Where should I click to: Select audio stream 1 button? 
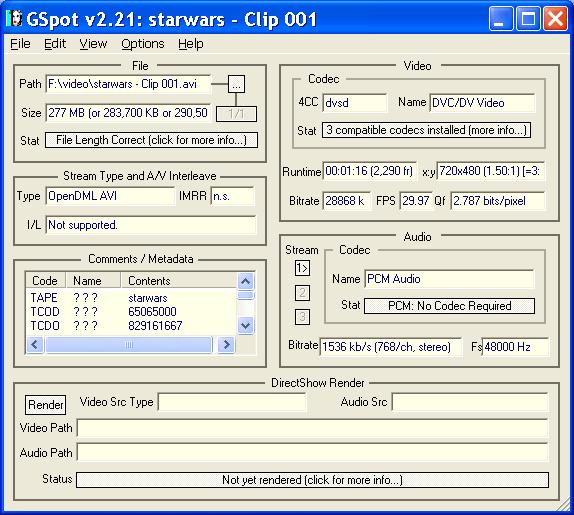(302, 268)
